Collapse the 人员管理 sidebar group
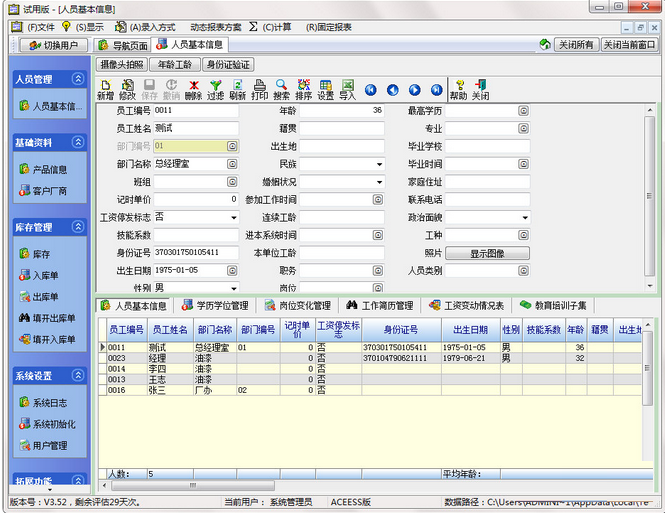 coord(78,78)
